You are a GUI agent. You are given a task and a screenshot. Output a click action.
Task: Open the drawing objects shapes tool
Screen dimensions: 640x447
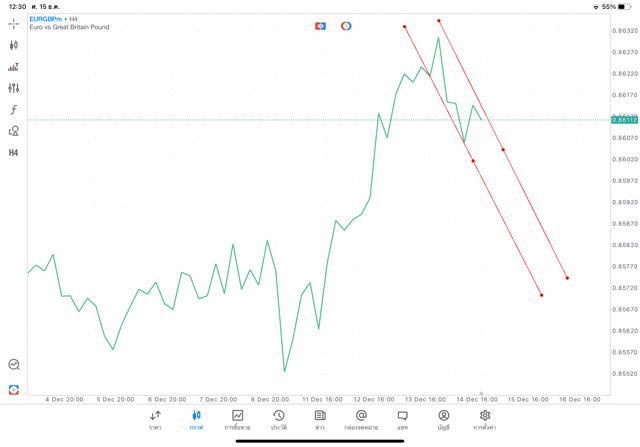point(13,131)
